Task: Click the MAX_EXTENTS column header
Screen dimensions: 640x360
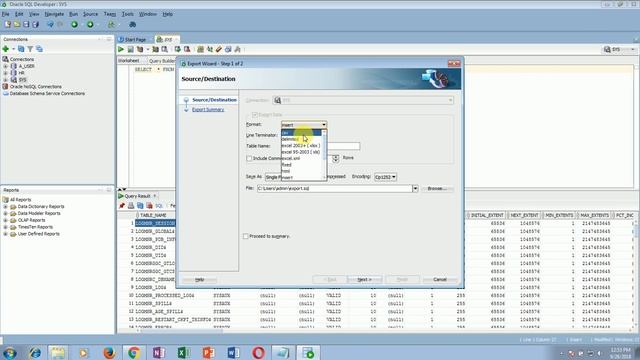Action: point(595,215)
